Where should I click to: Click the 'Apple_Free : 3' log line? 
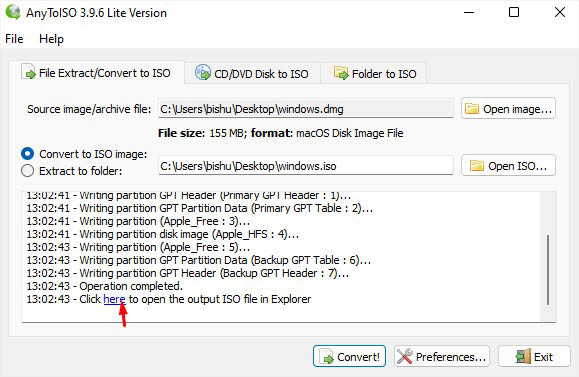click(138, 221)
